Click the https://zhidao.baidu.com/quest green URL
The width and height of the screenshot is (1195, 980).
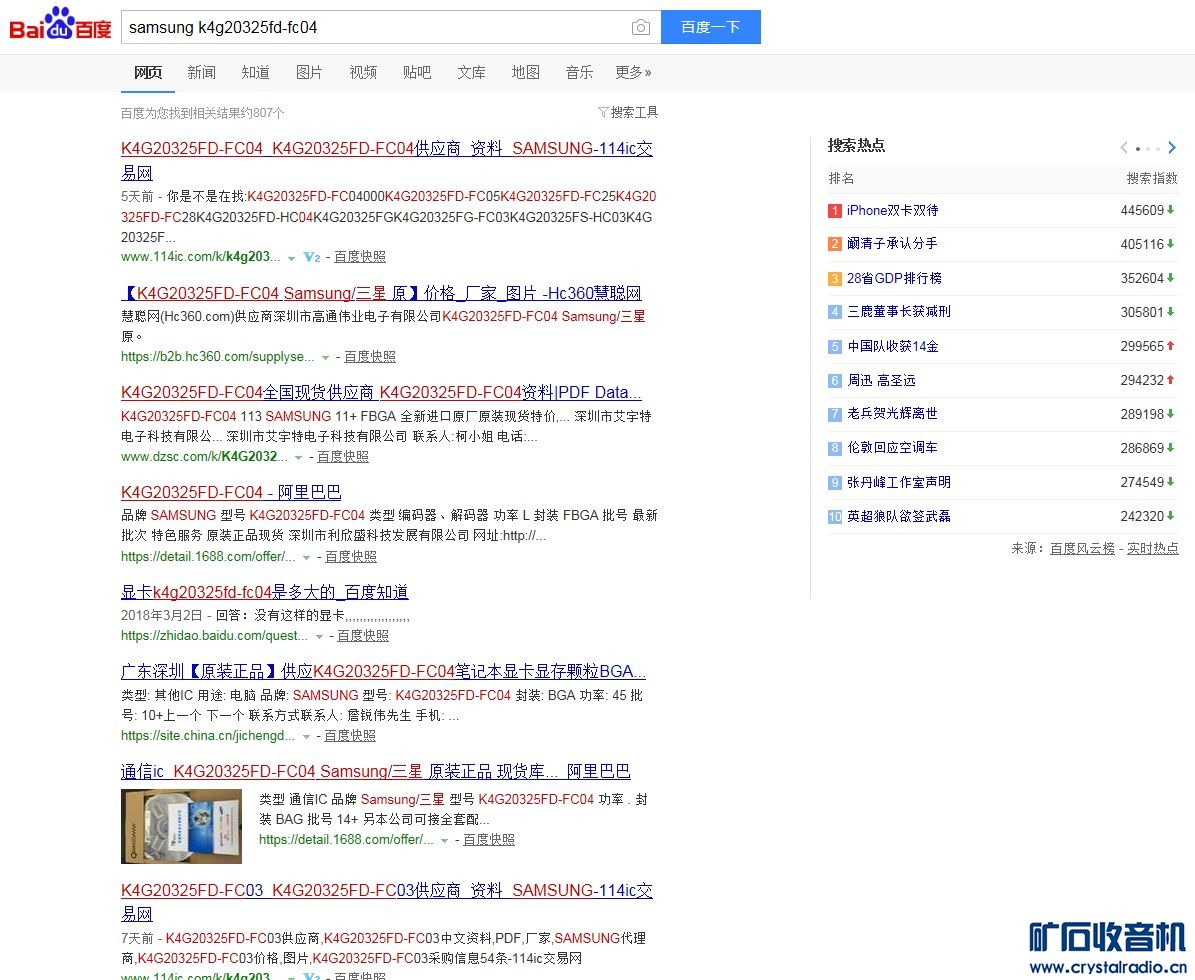pos(214,636)
